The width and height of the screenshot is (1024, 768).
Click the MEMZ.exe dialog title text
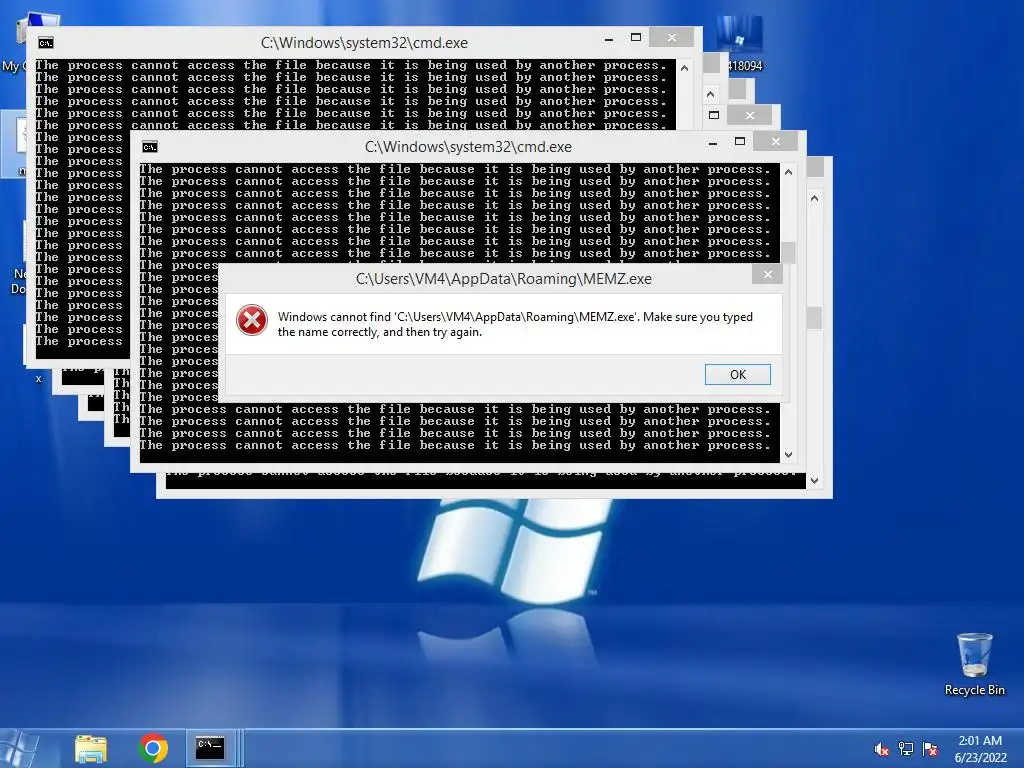tap(504, 279)
